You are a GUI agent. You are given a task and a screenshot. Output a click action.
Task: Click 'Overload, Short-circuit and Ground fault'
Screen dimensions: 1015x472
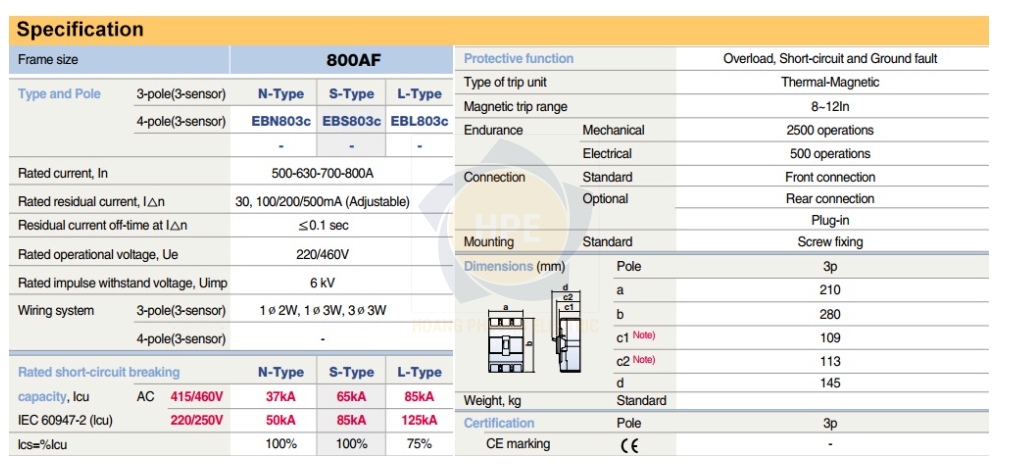[x=830, y=58]
